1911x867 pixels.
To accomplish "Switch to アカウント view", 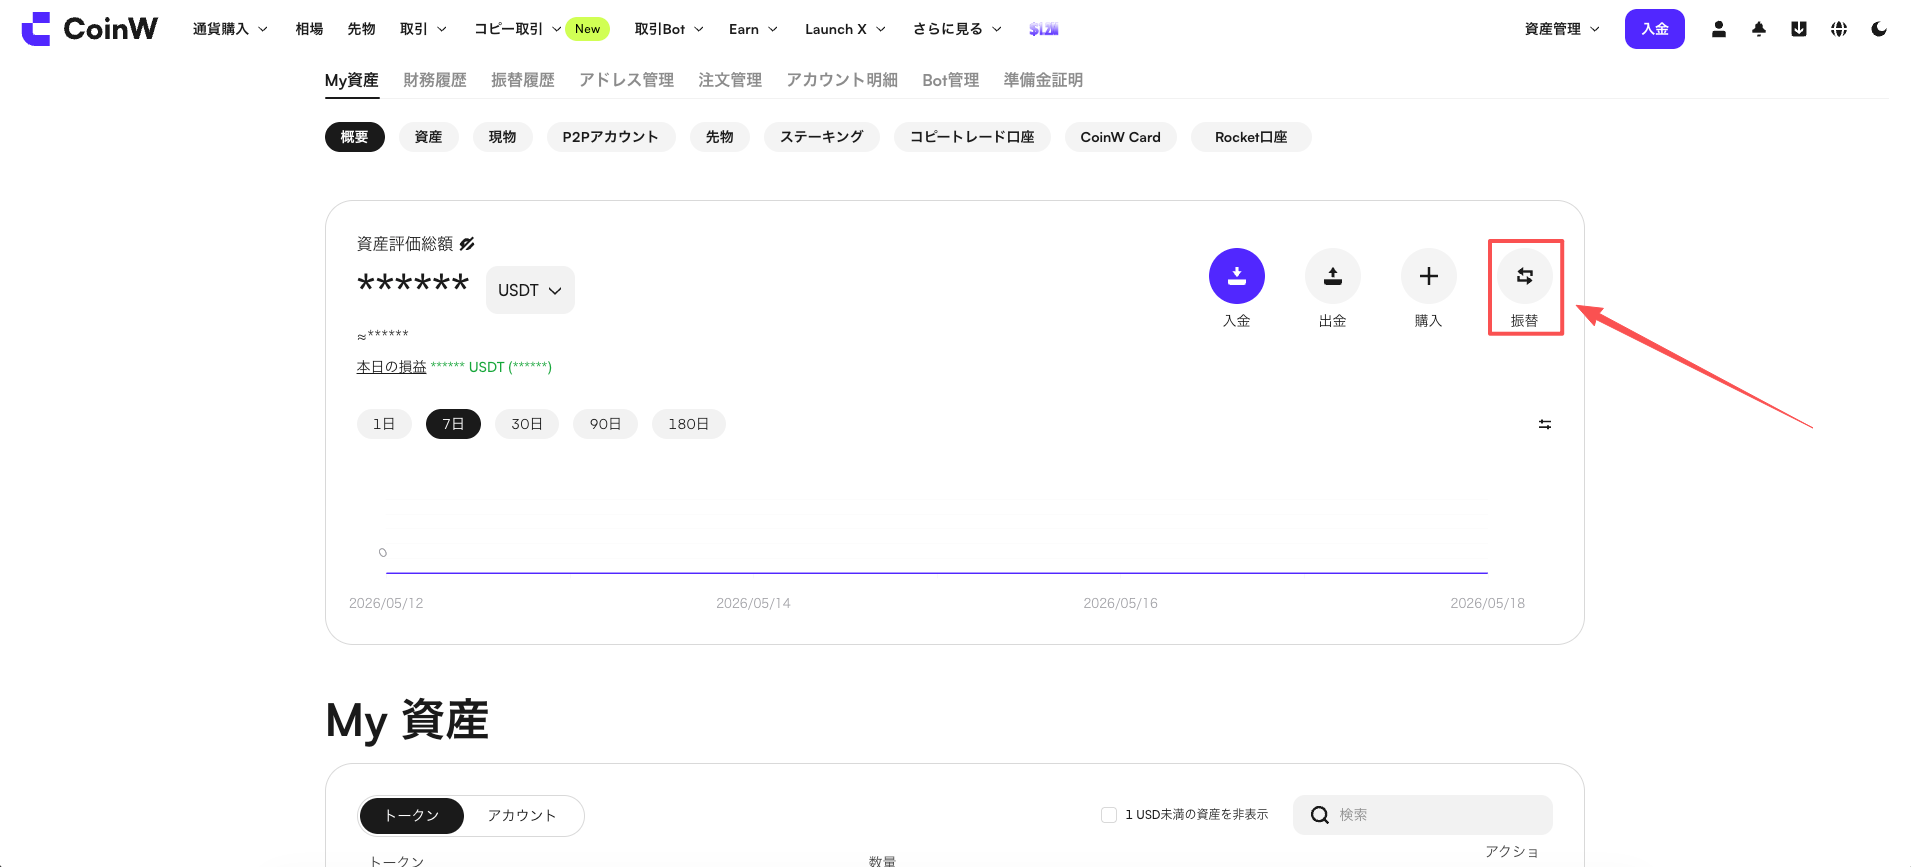I will (x=522, y=816).
